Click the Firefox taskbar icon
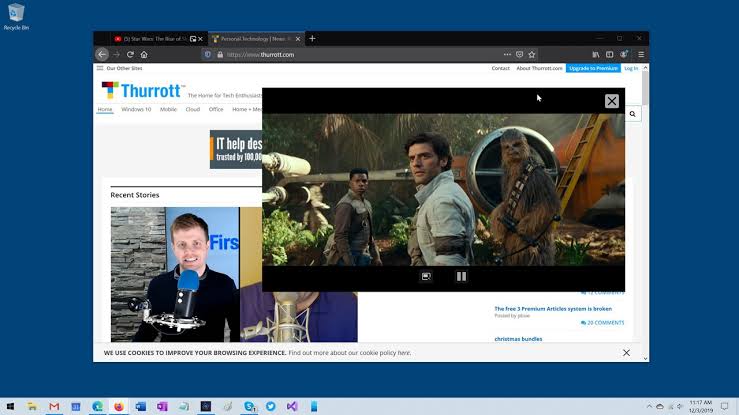Viewport: 739px width, 415px height. [119, 407]
